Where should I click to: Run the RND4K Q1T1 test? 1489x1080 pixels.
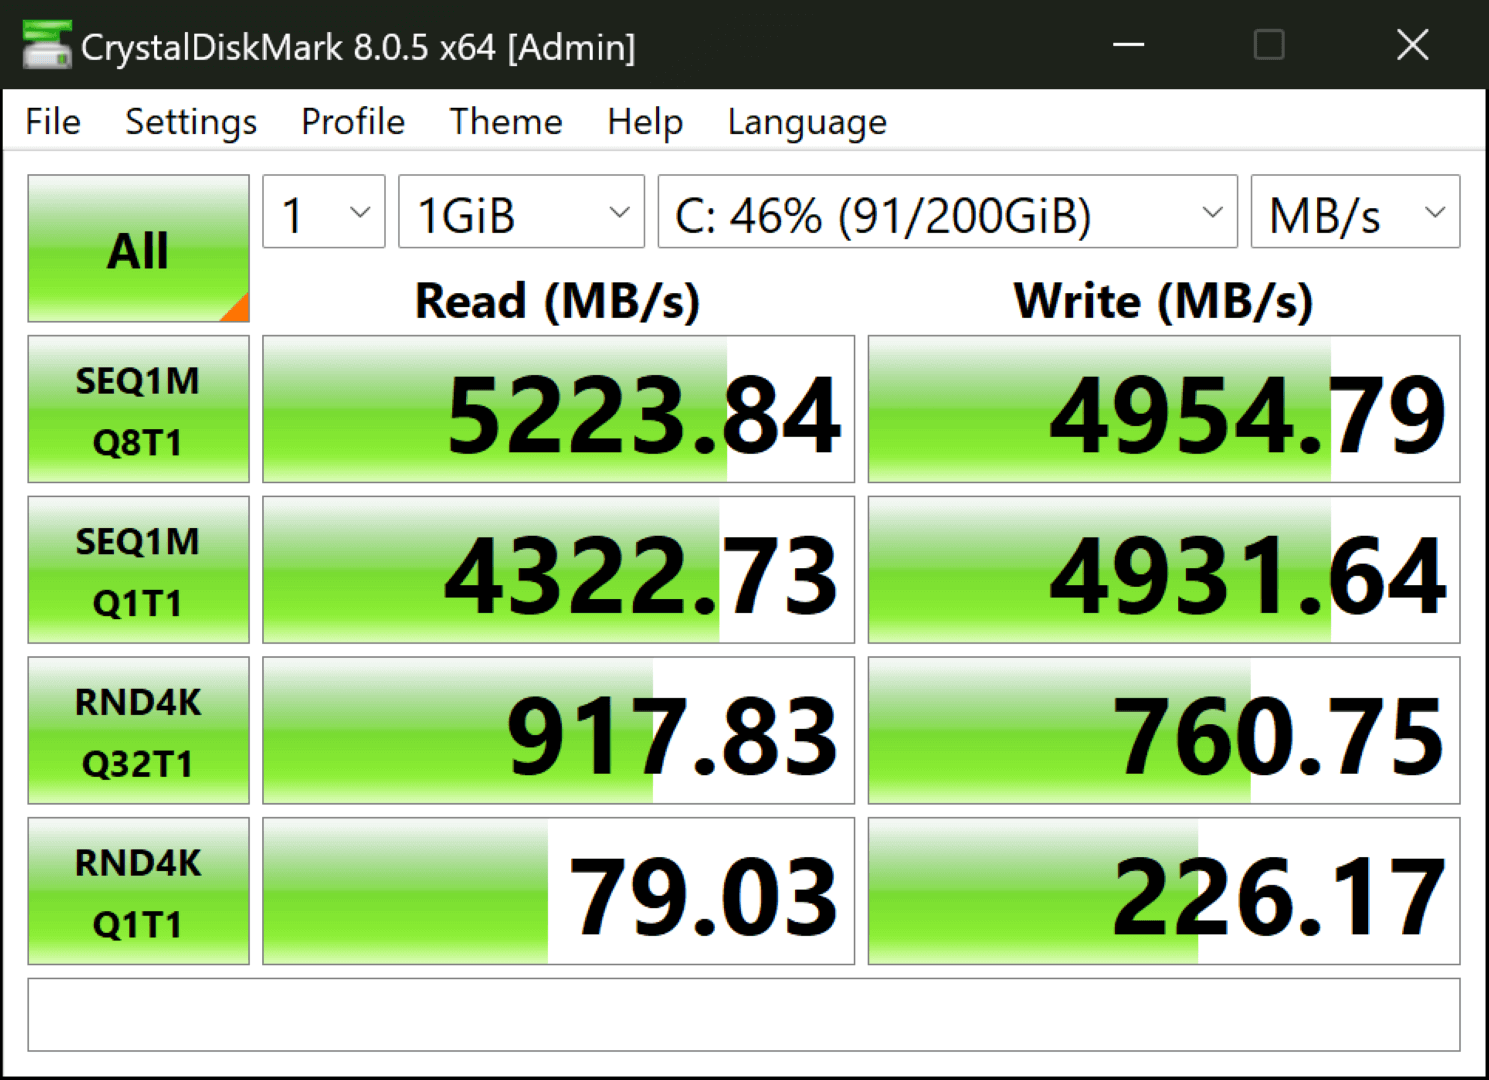[x=138, y=892]
